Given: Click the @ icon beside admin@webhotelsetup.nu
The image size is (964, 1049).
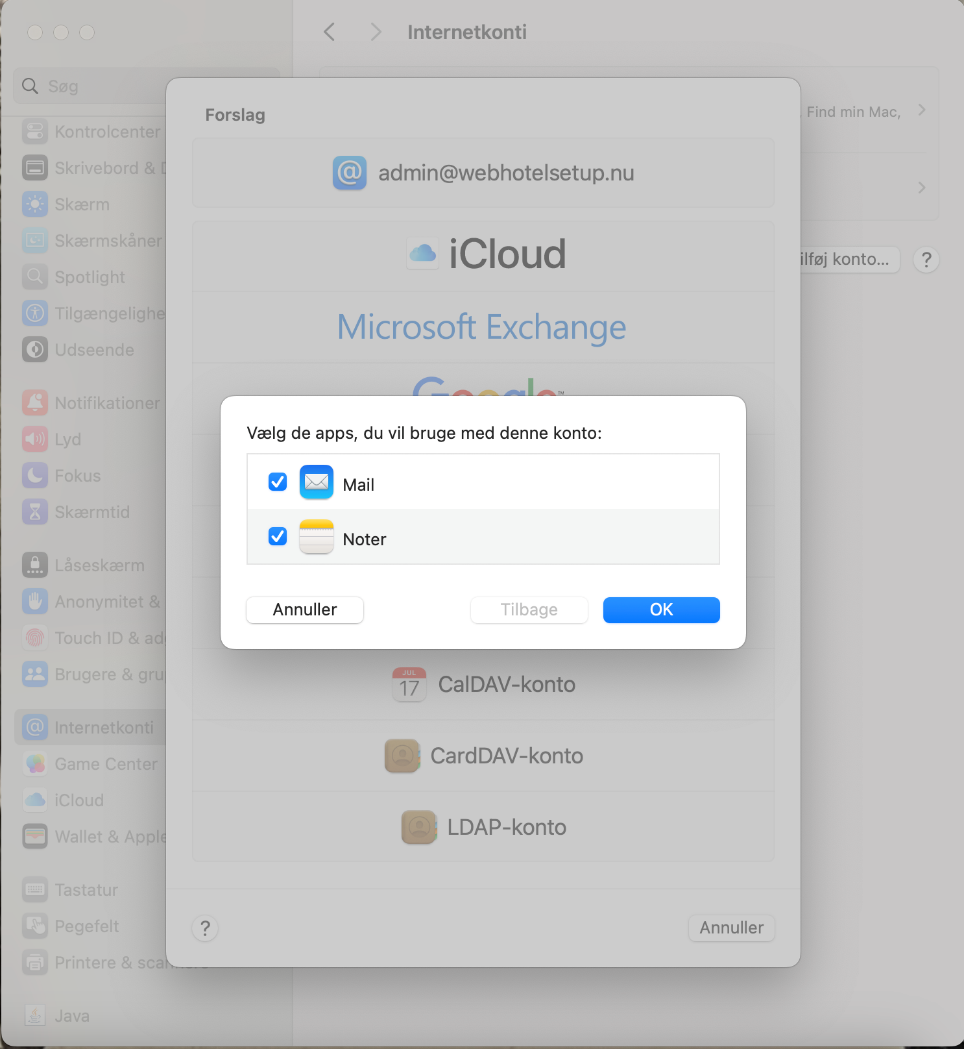Looking at the screenshot, I should coord(349,173).
